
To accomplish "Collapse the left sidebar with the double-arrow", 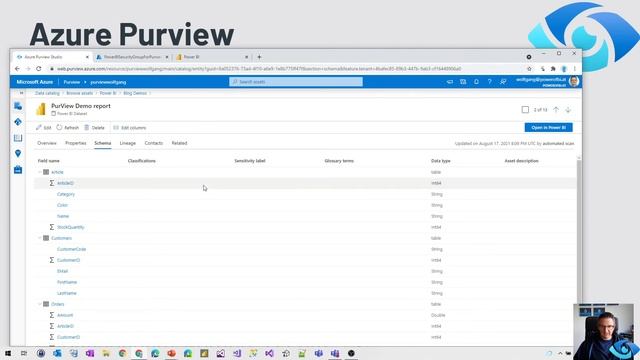I will point(21,93).
